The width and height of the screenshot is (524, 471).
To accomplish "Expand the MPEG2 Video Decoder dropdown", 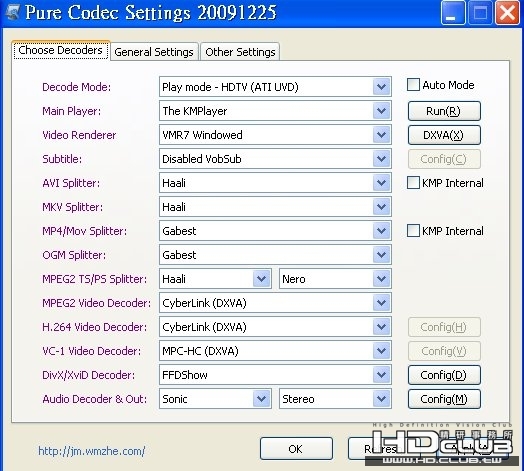I will click(275, 303).
